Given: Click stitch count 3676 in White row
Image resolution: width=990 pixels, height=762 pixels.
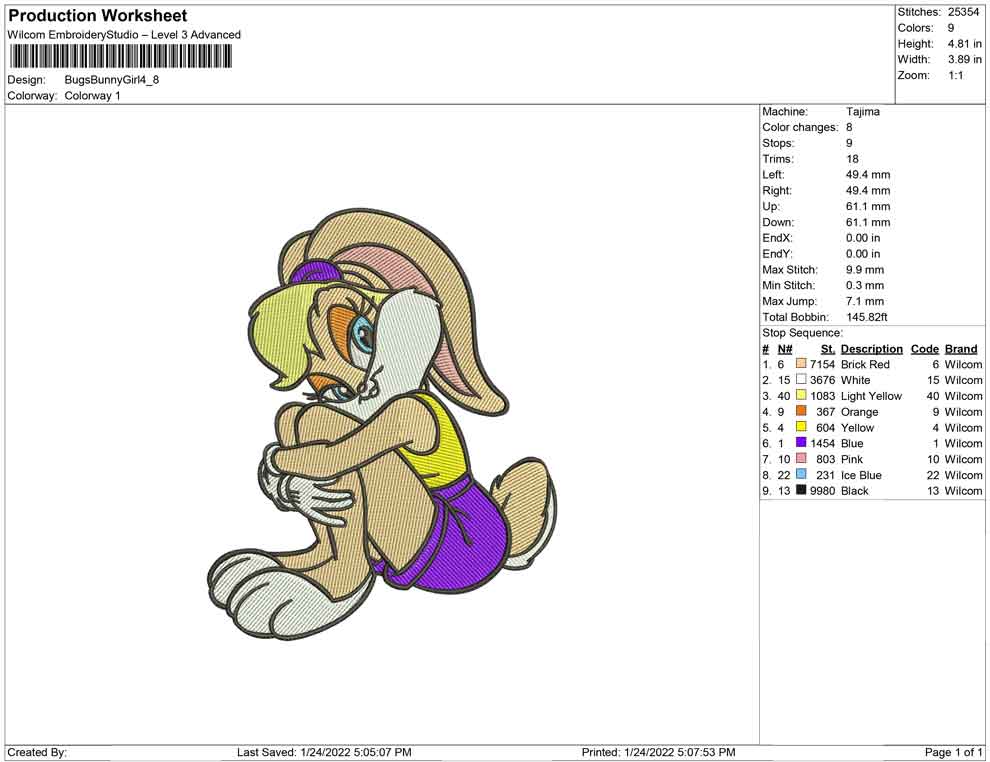Looking at the screenshot, I should point(822,380).
